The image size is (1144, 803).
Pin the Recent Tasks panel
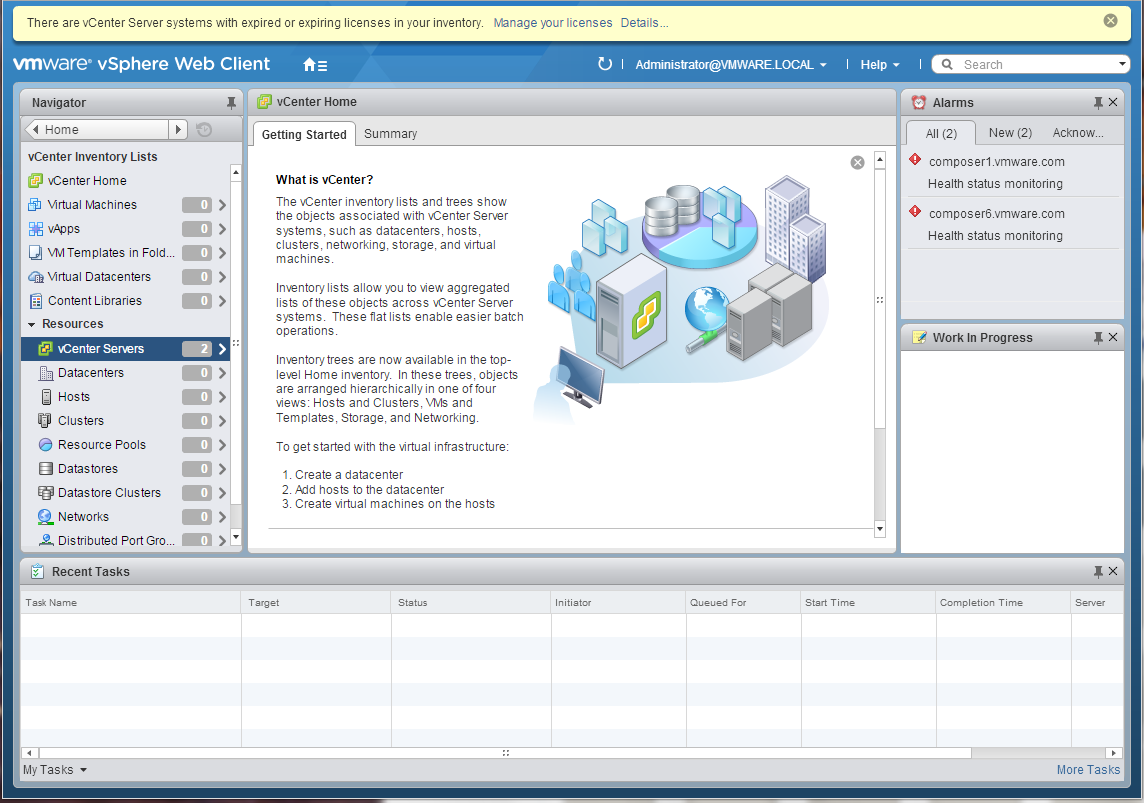pos(1098,572)
